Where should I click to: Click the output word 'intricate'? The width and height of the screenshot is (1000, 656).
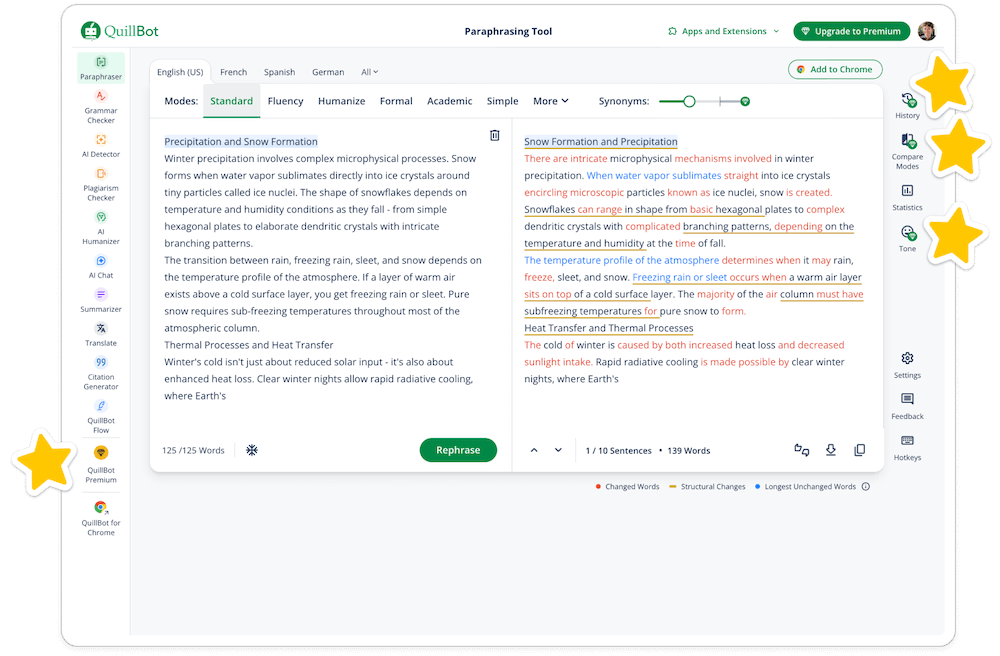point(589,158)
